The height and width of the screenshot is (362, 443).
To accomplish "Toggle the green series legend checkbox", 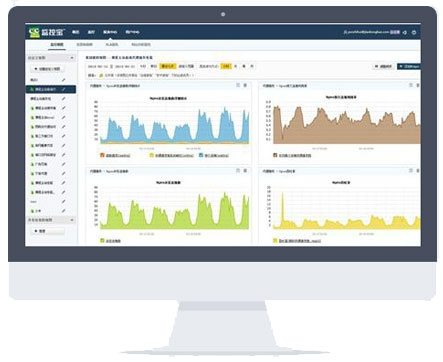I will [x=103, y=240].
